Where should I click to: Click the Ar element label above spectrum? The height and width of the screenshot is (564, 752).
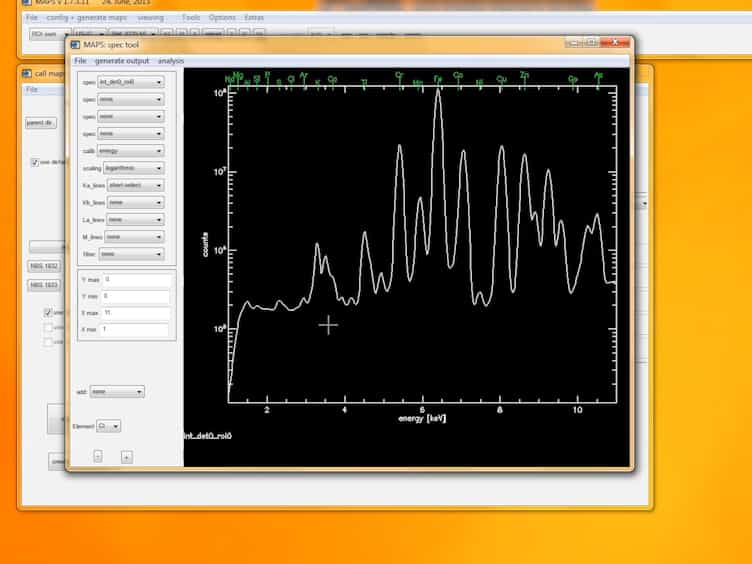[304, 75]
